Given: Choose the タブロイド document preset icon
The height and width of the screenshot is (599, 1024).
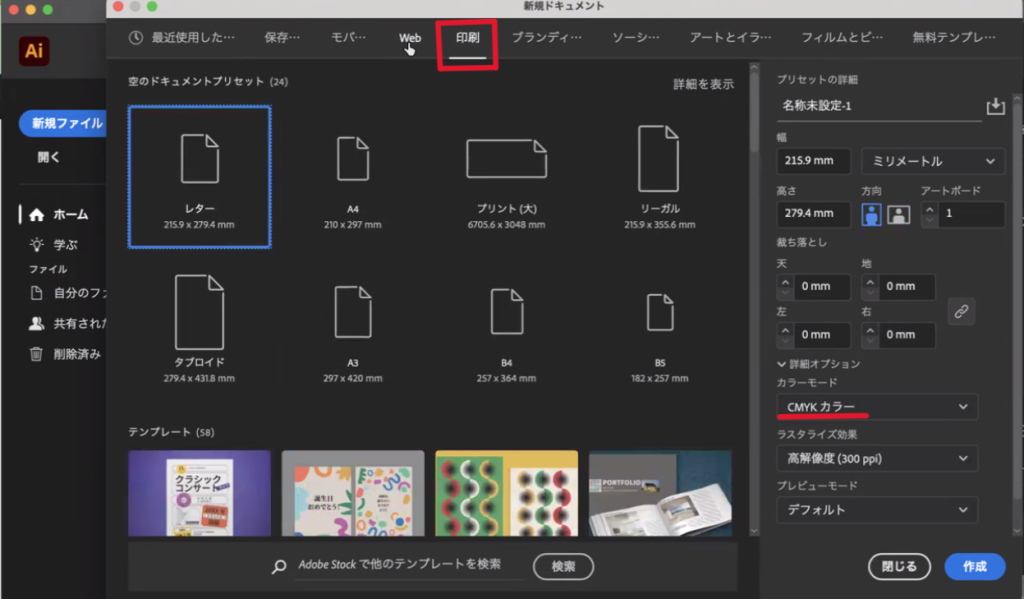Looking at the screenshot, I should (199, 311).
